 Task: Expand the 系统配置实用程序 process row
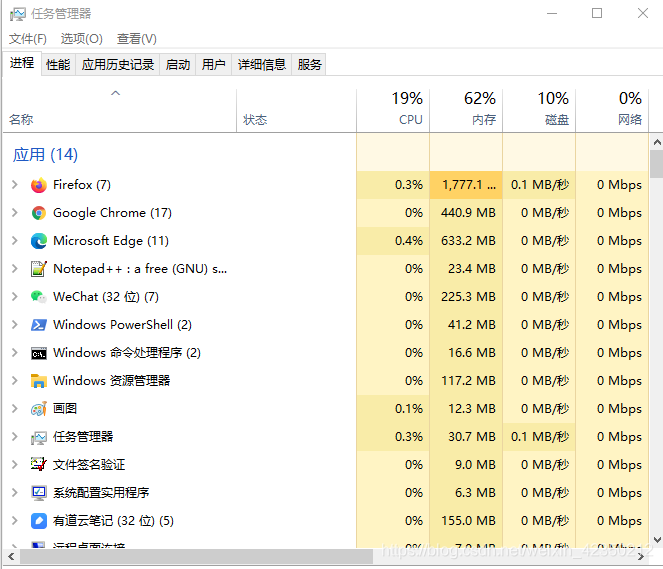[x=14, y=492]
